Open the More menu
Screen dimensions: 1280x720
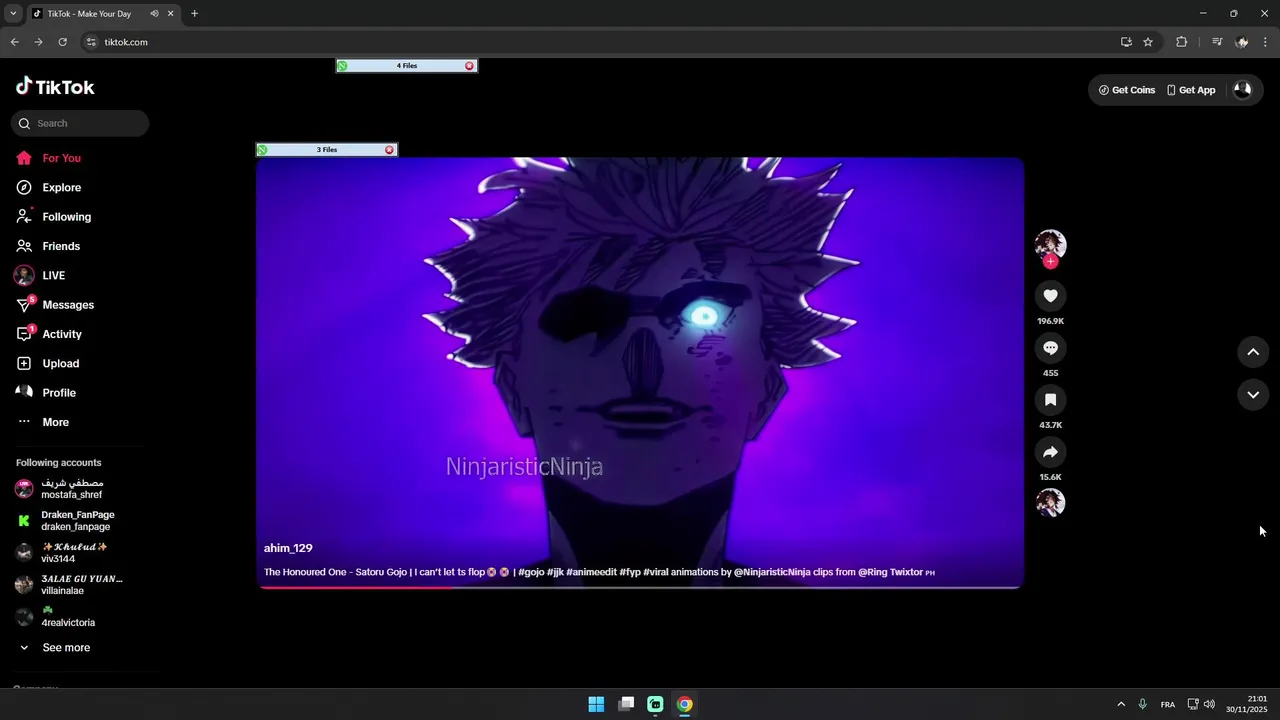55,422
